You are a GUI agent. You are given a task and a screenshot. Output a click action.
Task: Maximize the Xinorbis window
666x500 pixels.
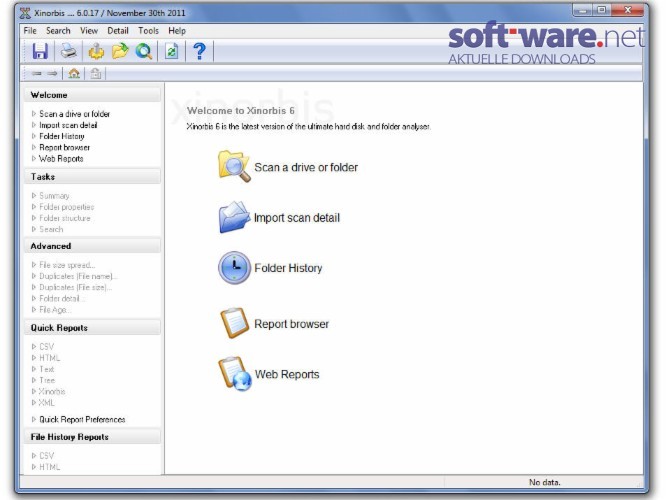point(601,10)
